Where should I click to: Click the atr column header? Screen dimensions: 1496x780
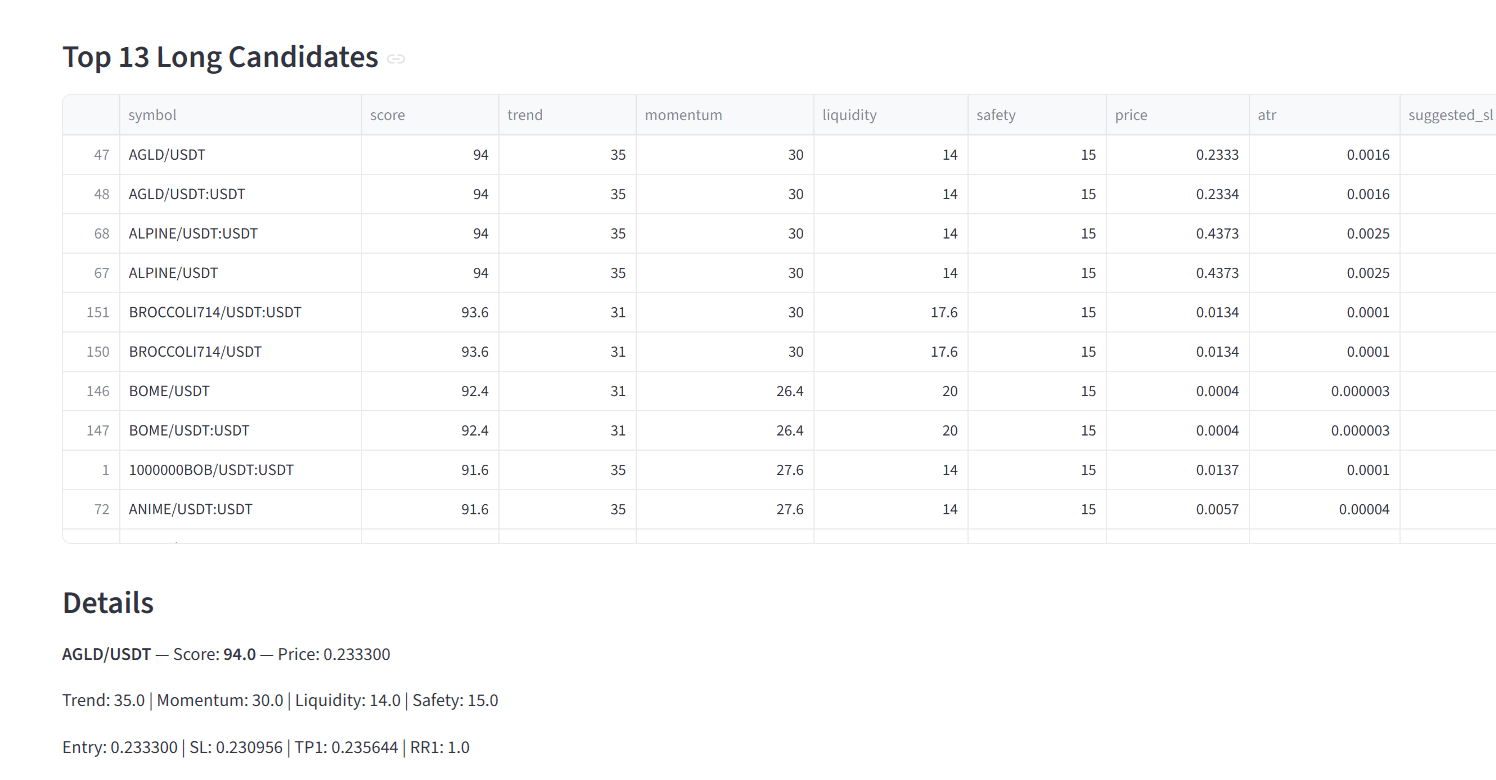tap(1267, 115)
